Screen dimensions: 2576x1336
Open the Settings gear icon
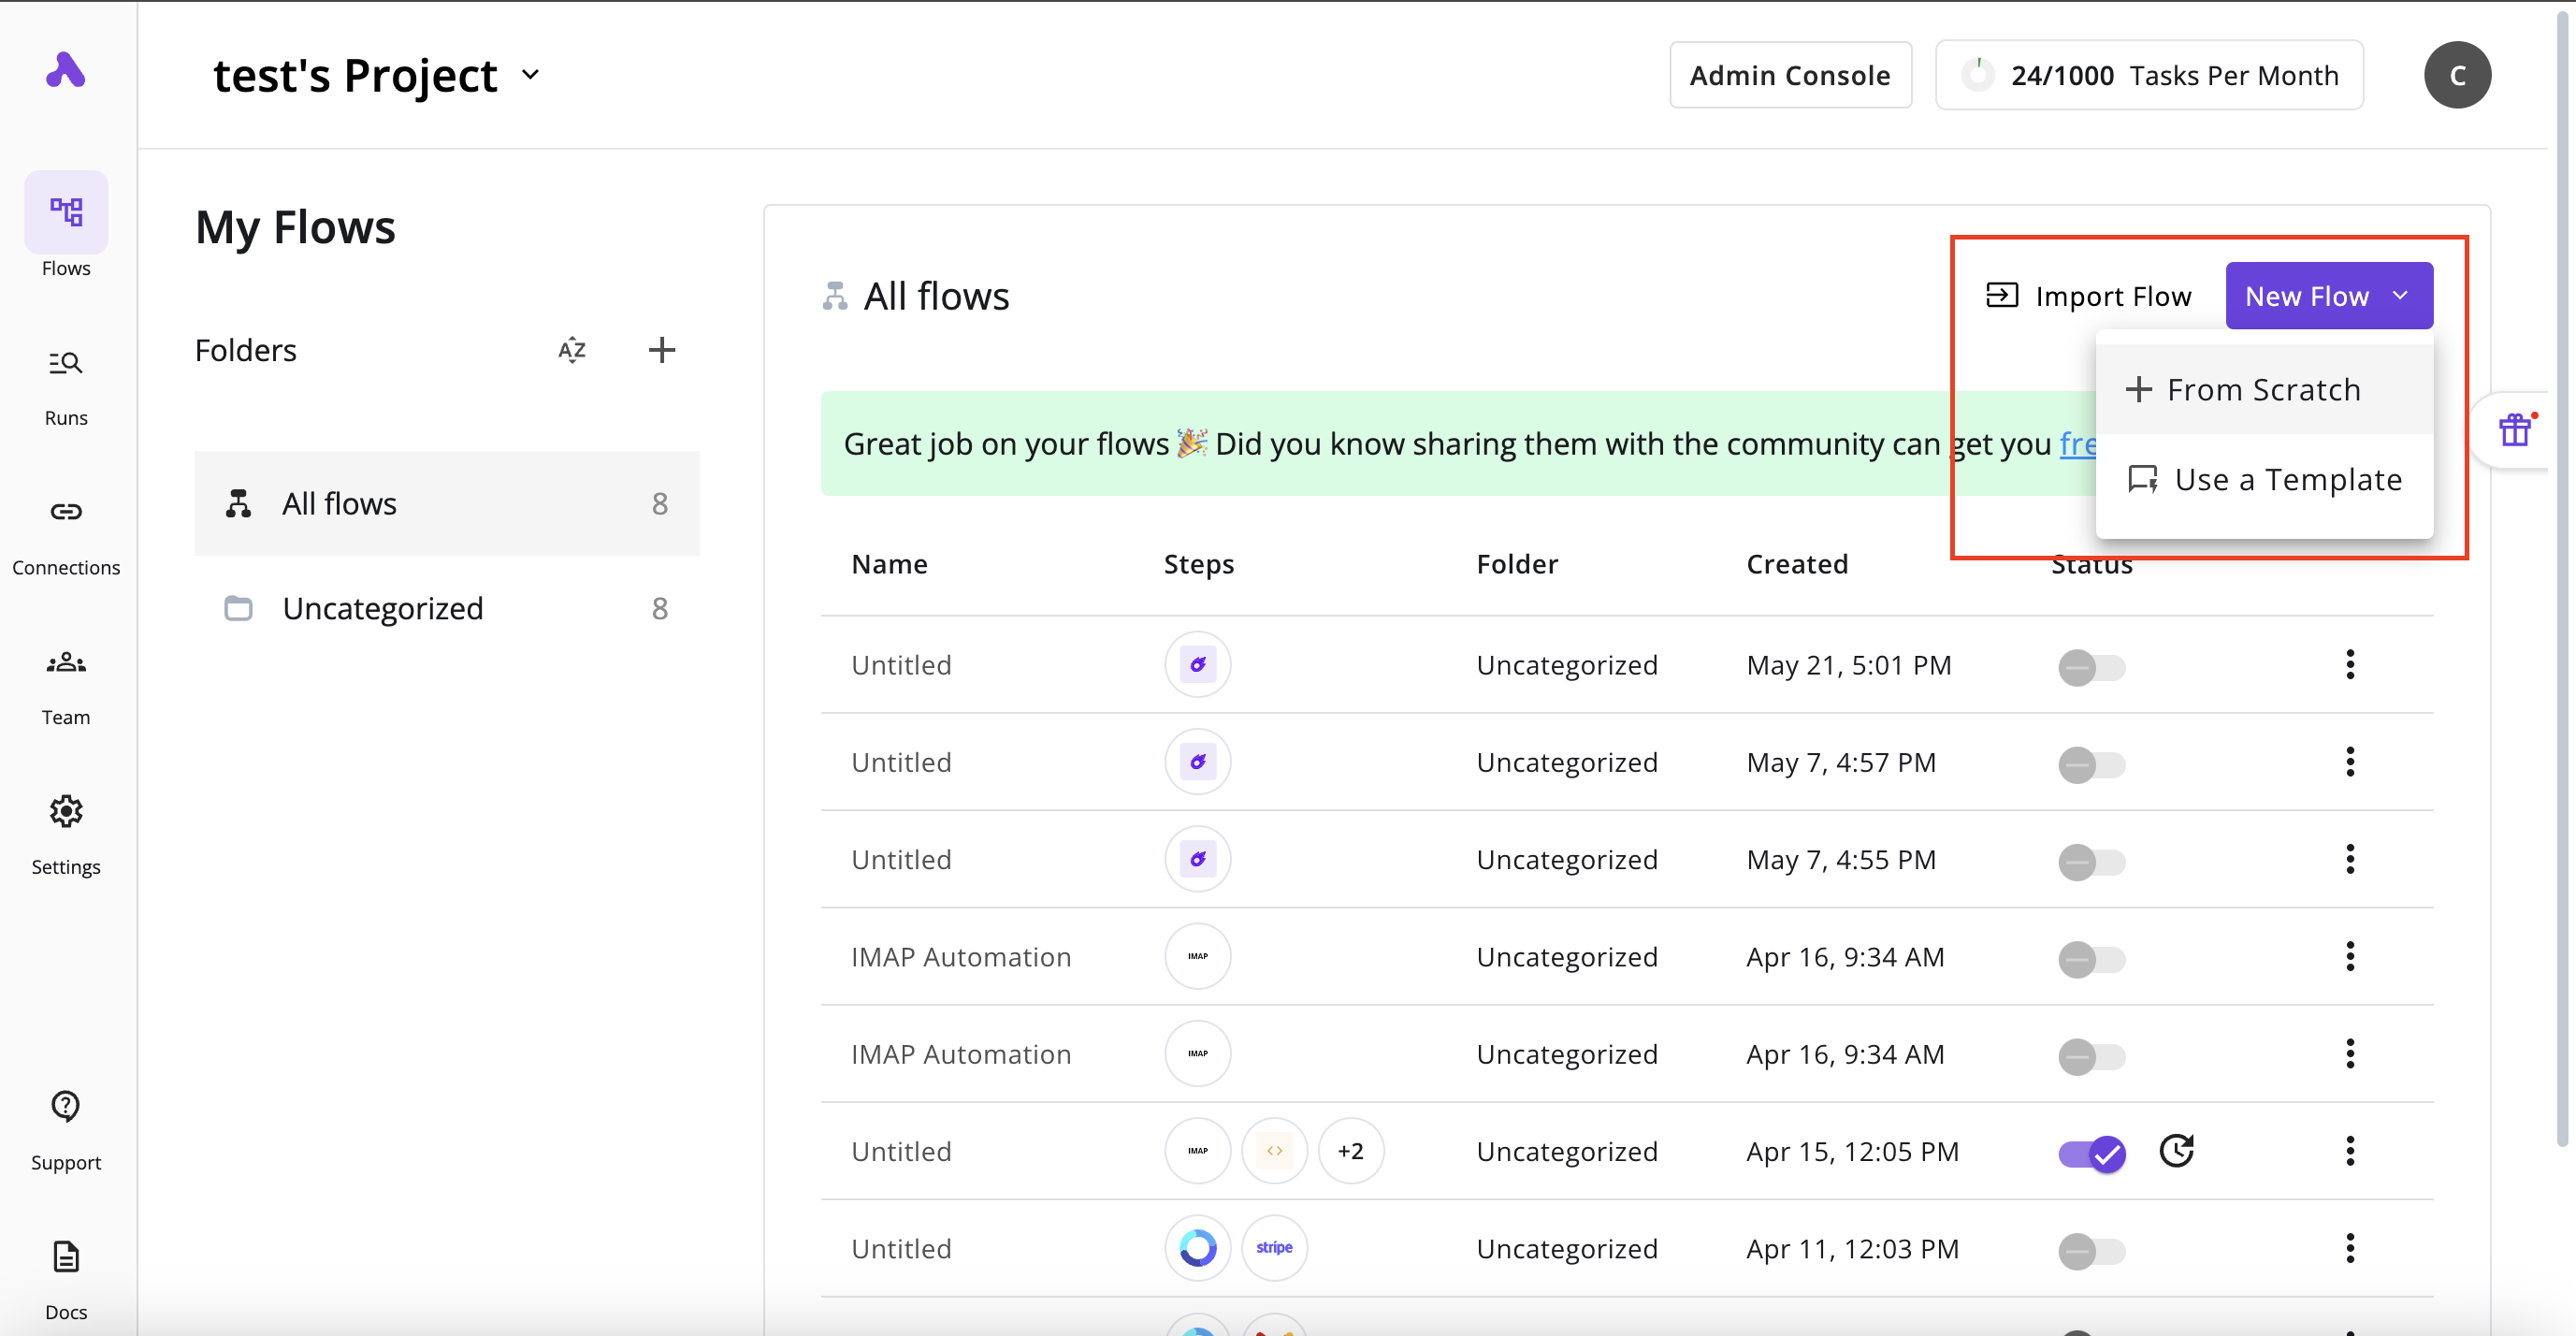tap(66, 811)
